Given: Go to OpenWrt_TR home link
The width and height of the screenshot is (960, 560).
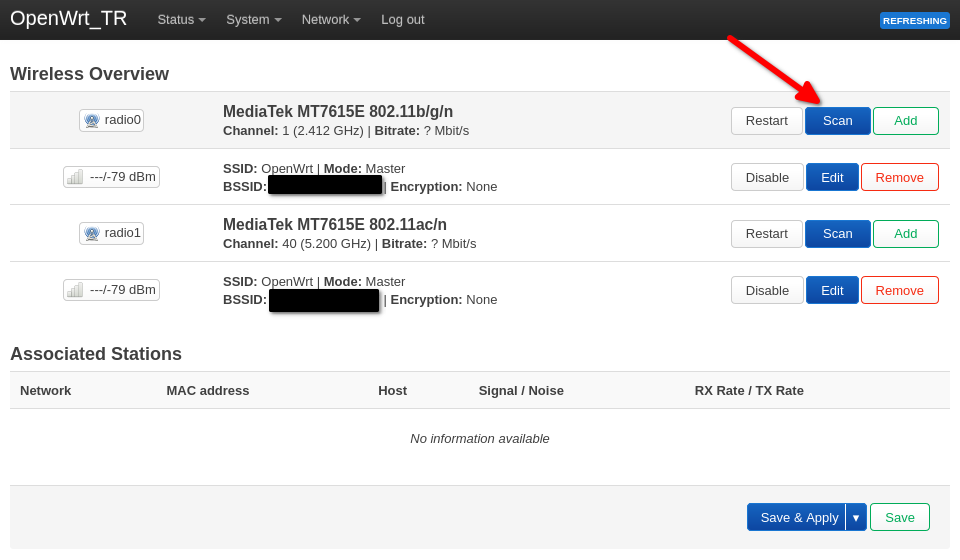Looking at the screenshot, I should 69,18.
